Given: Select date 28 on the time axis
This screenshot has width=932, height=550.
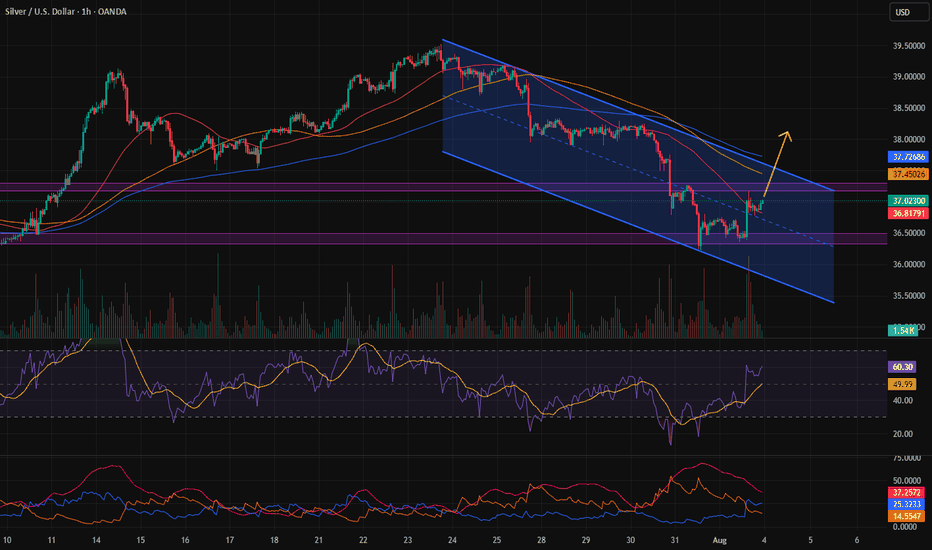Looking at the screenshot, I should tap(541, 540).
